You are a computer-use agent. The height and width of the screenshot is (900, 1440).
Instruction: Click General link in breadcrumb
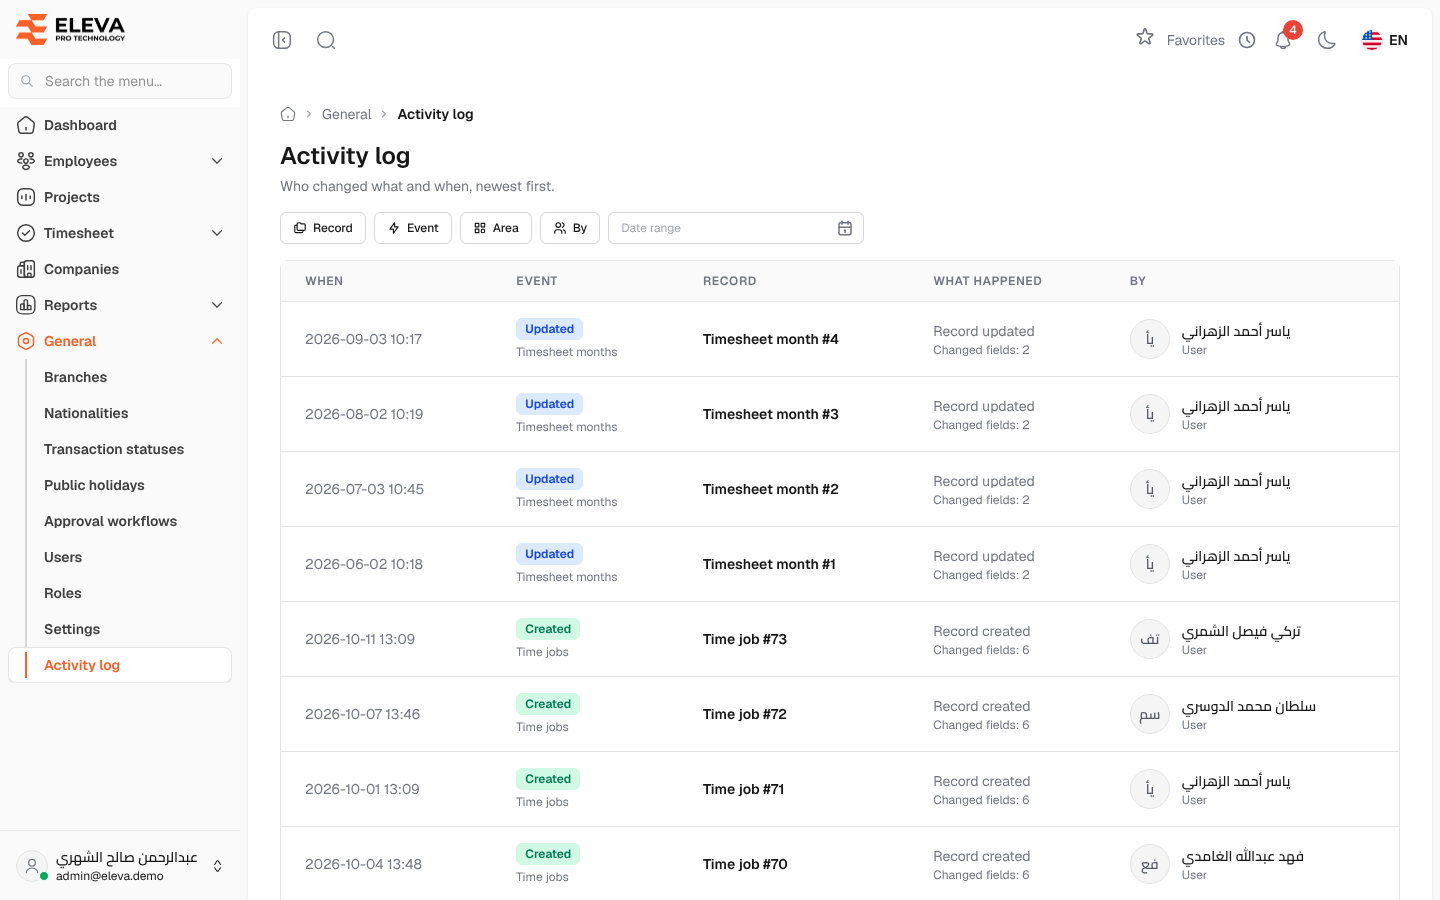point(346,114)
